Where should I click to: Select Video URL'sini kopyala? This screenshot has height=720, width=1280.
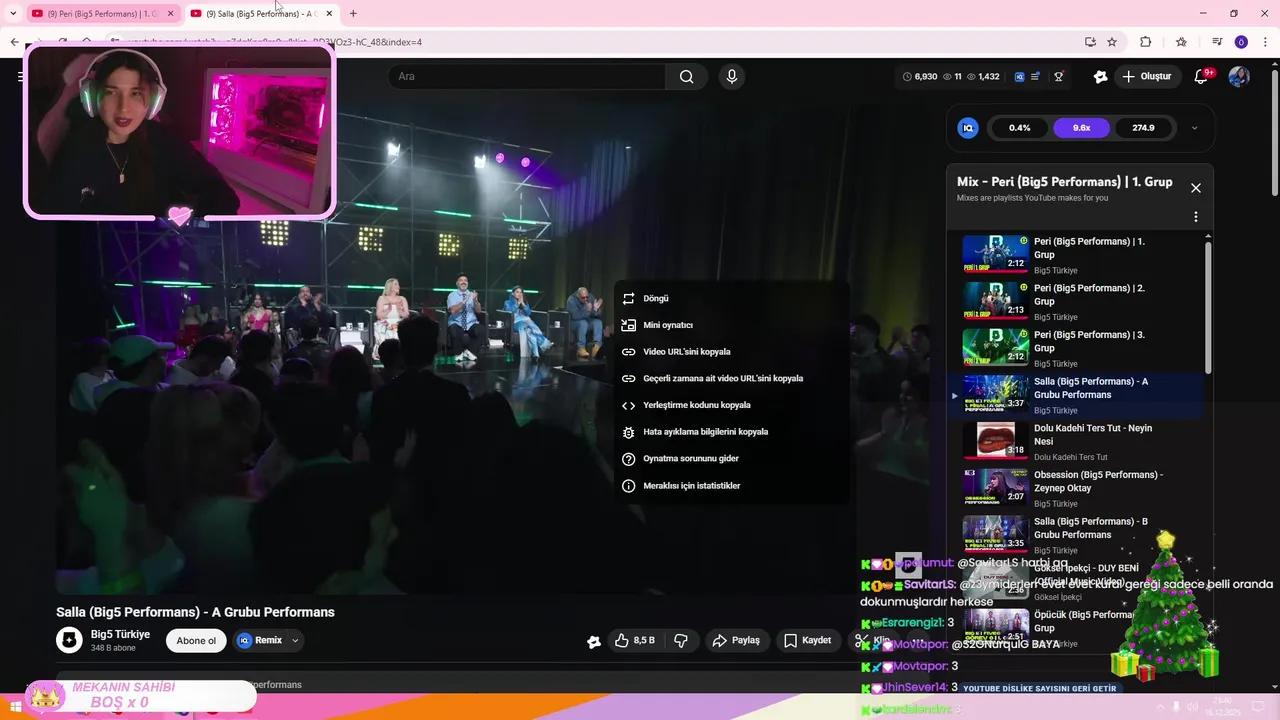(731, 352)
